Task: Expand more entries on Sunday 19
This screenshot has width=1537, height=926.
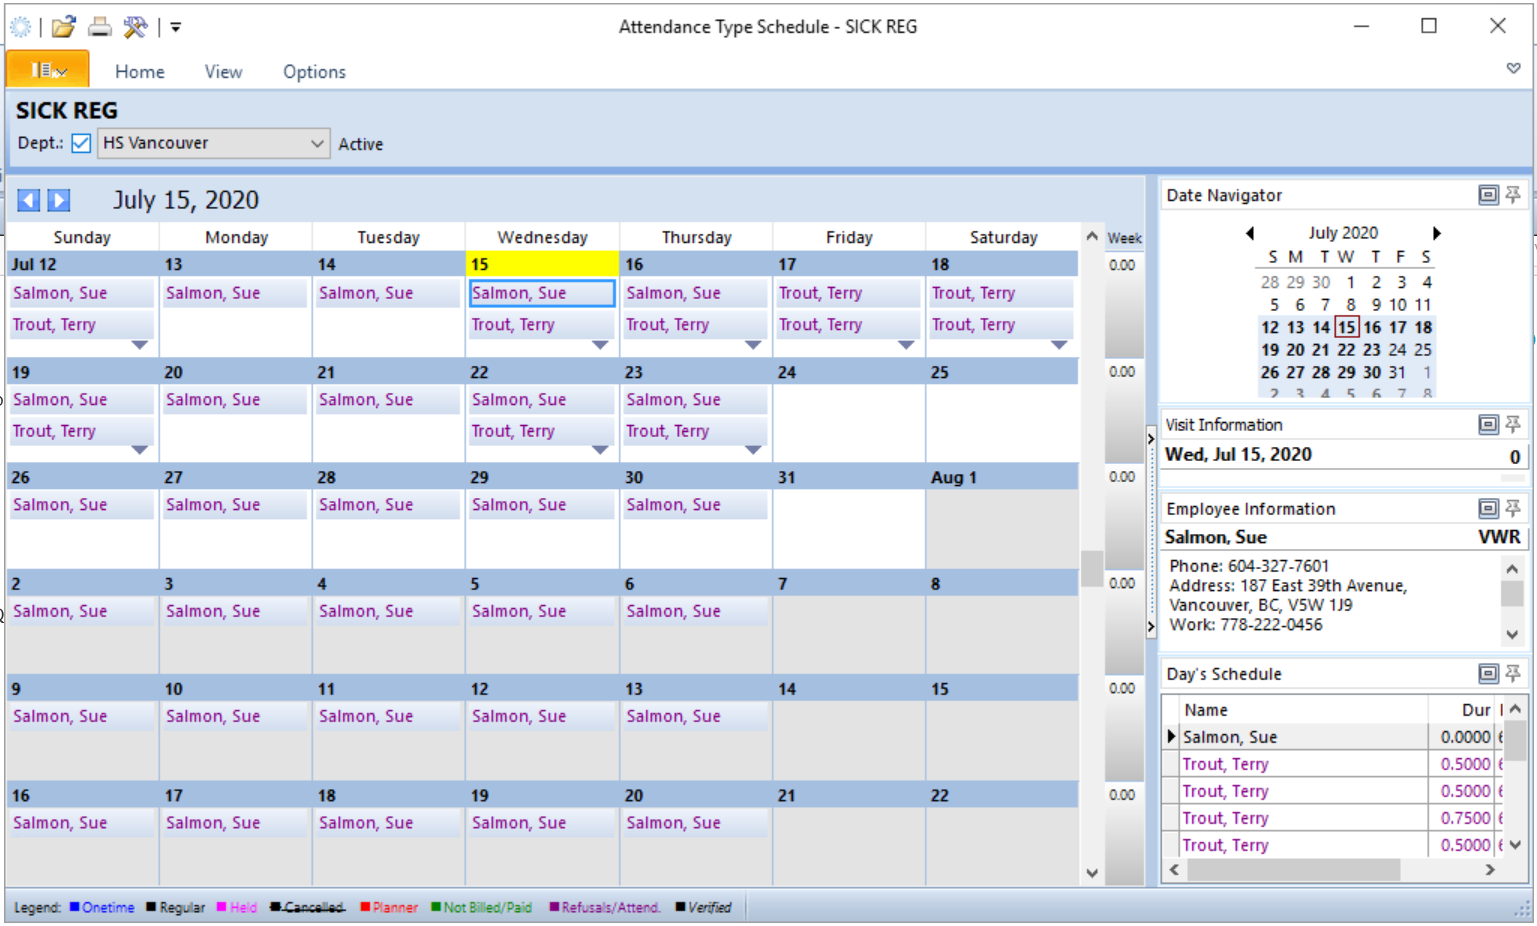Action: (140, 450)
